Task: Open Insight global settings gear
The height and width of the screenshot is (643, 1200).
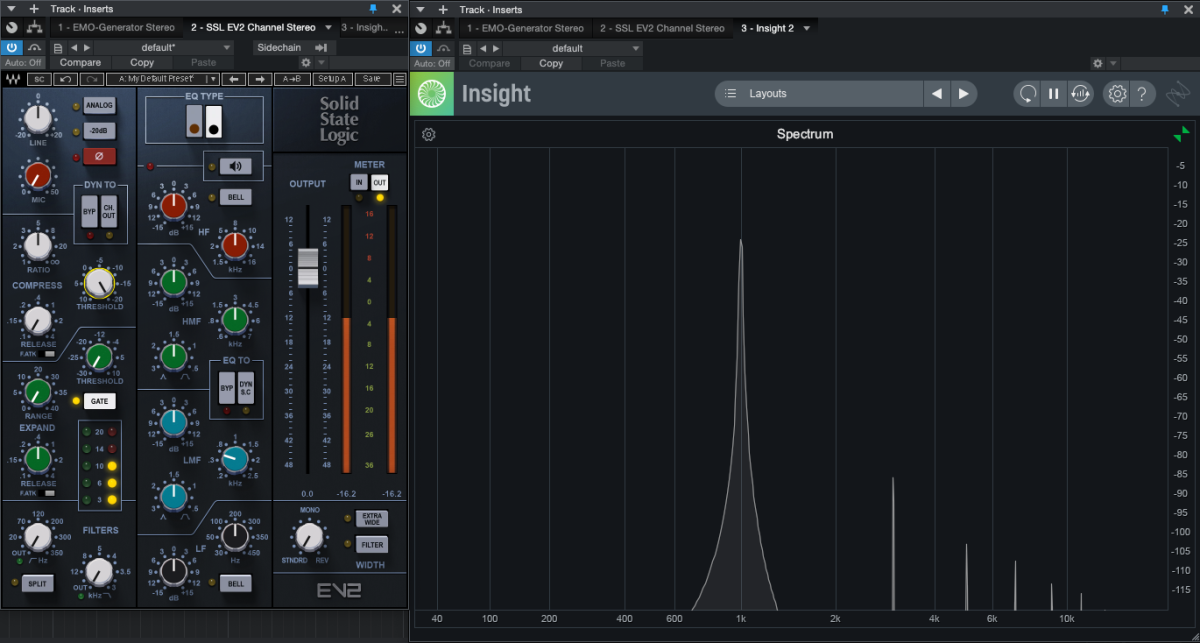Action: [x=1116, y=94]
